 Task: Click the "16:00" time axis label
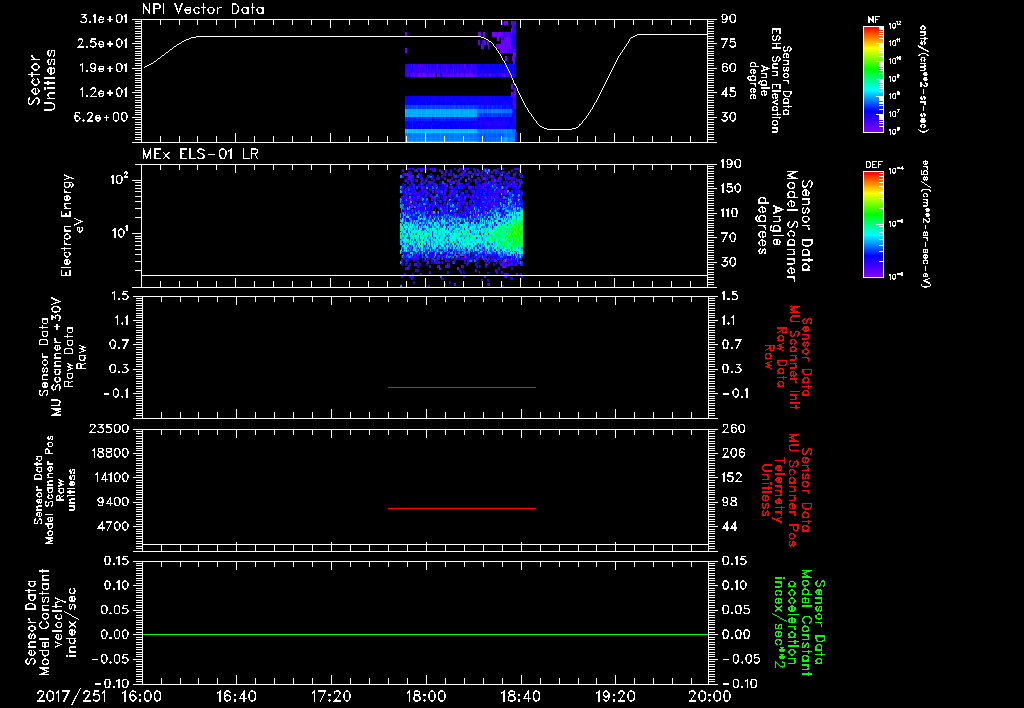142,696
